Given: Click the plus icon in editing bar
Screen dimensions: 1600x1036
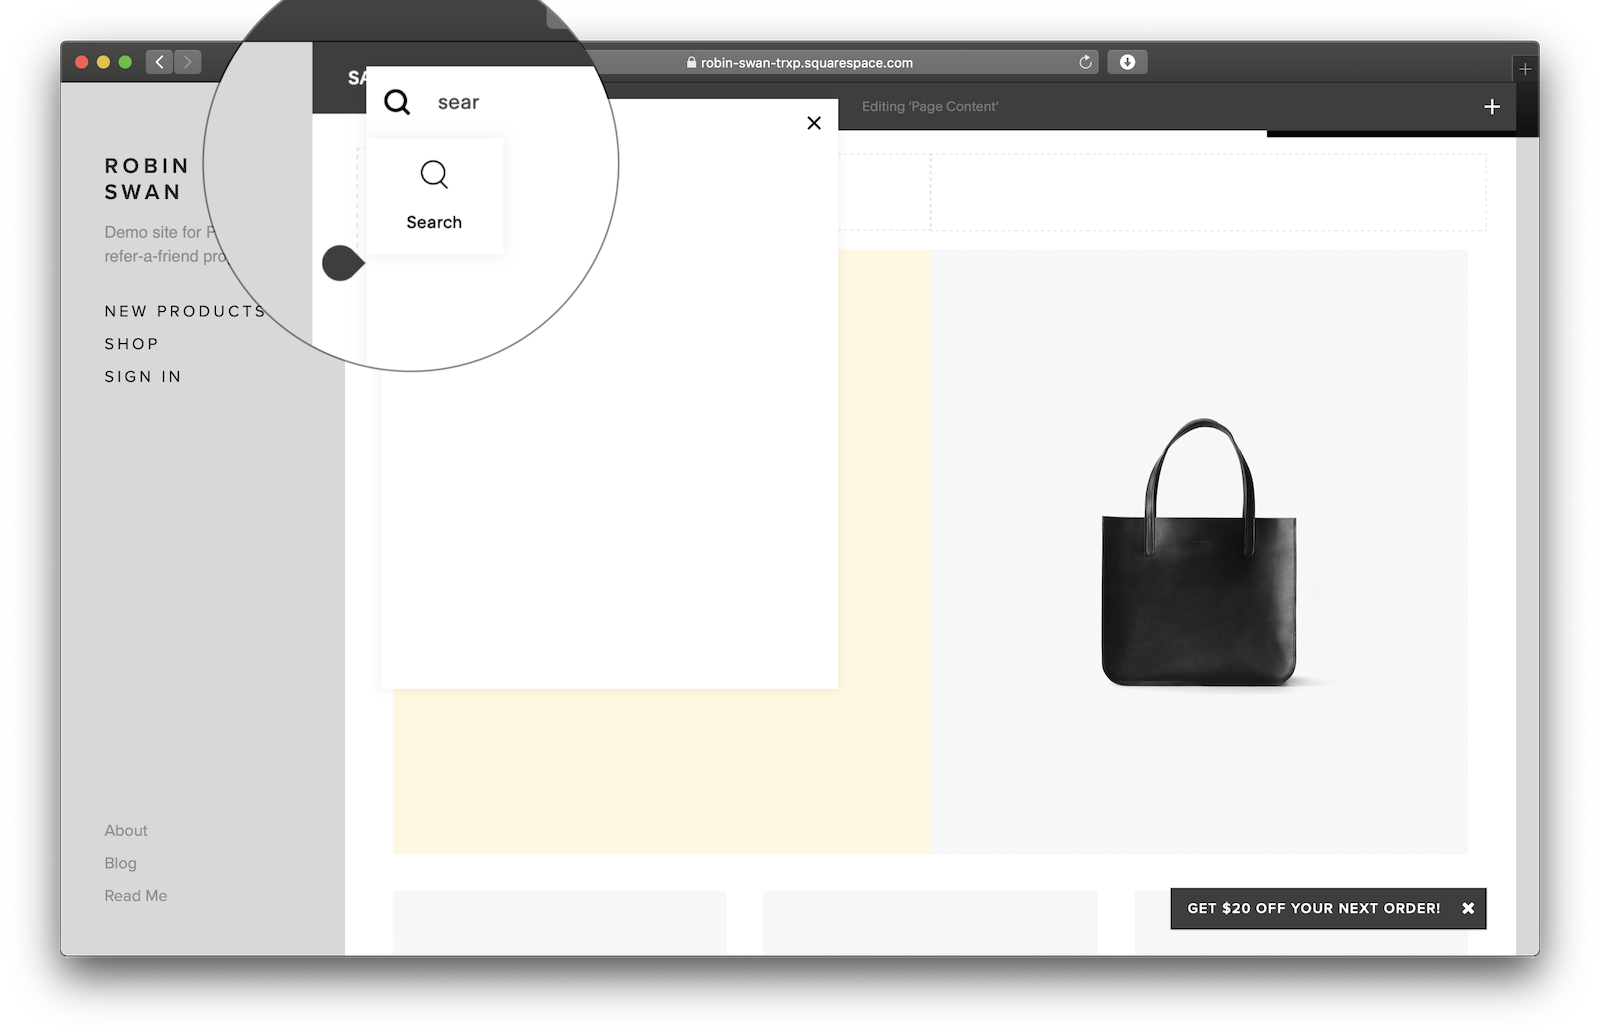Looking at the screenshot, I should point(1492,107).
